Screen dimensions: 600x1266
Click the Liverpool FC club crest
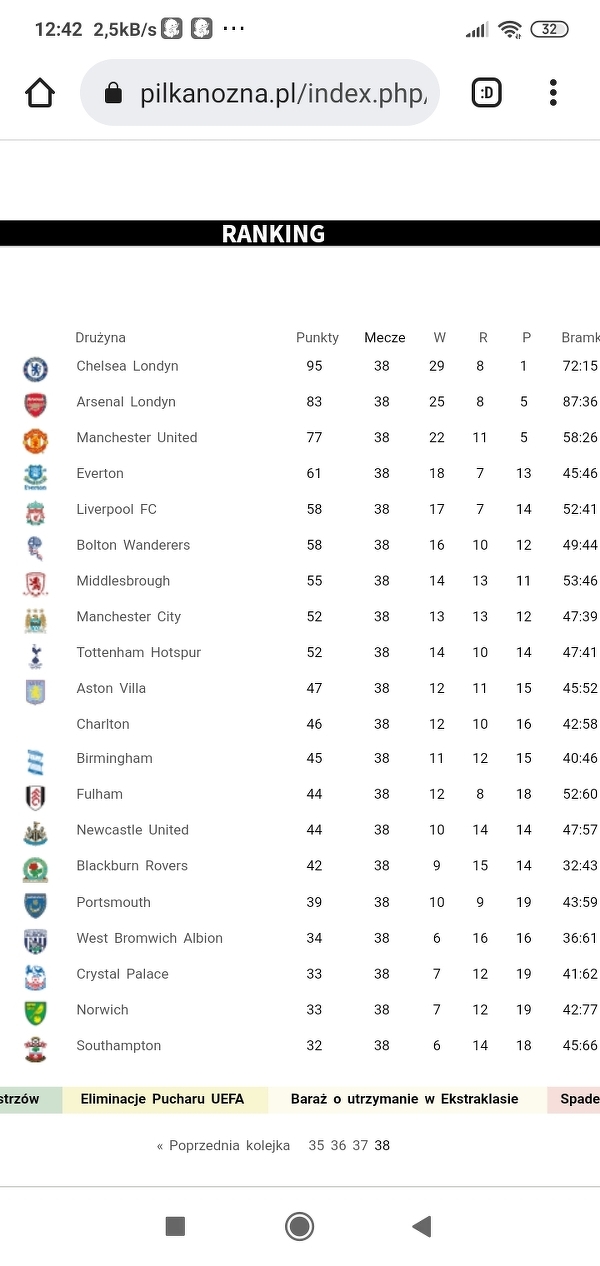35,512
